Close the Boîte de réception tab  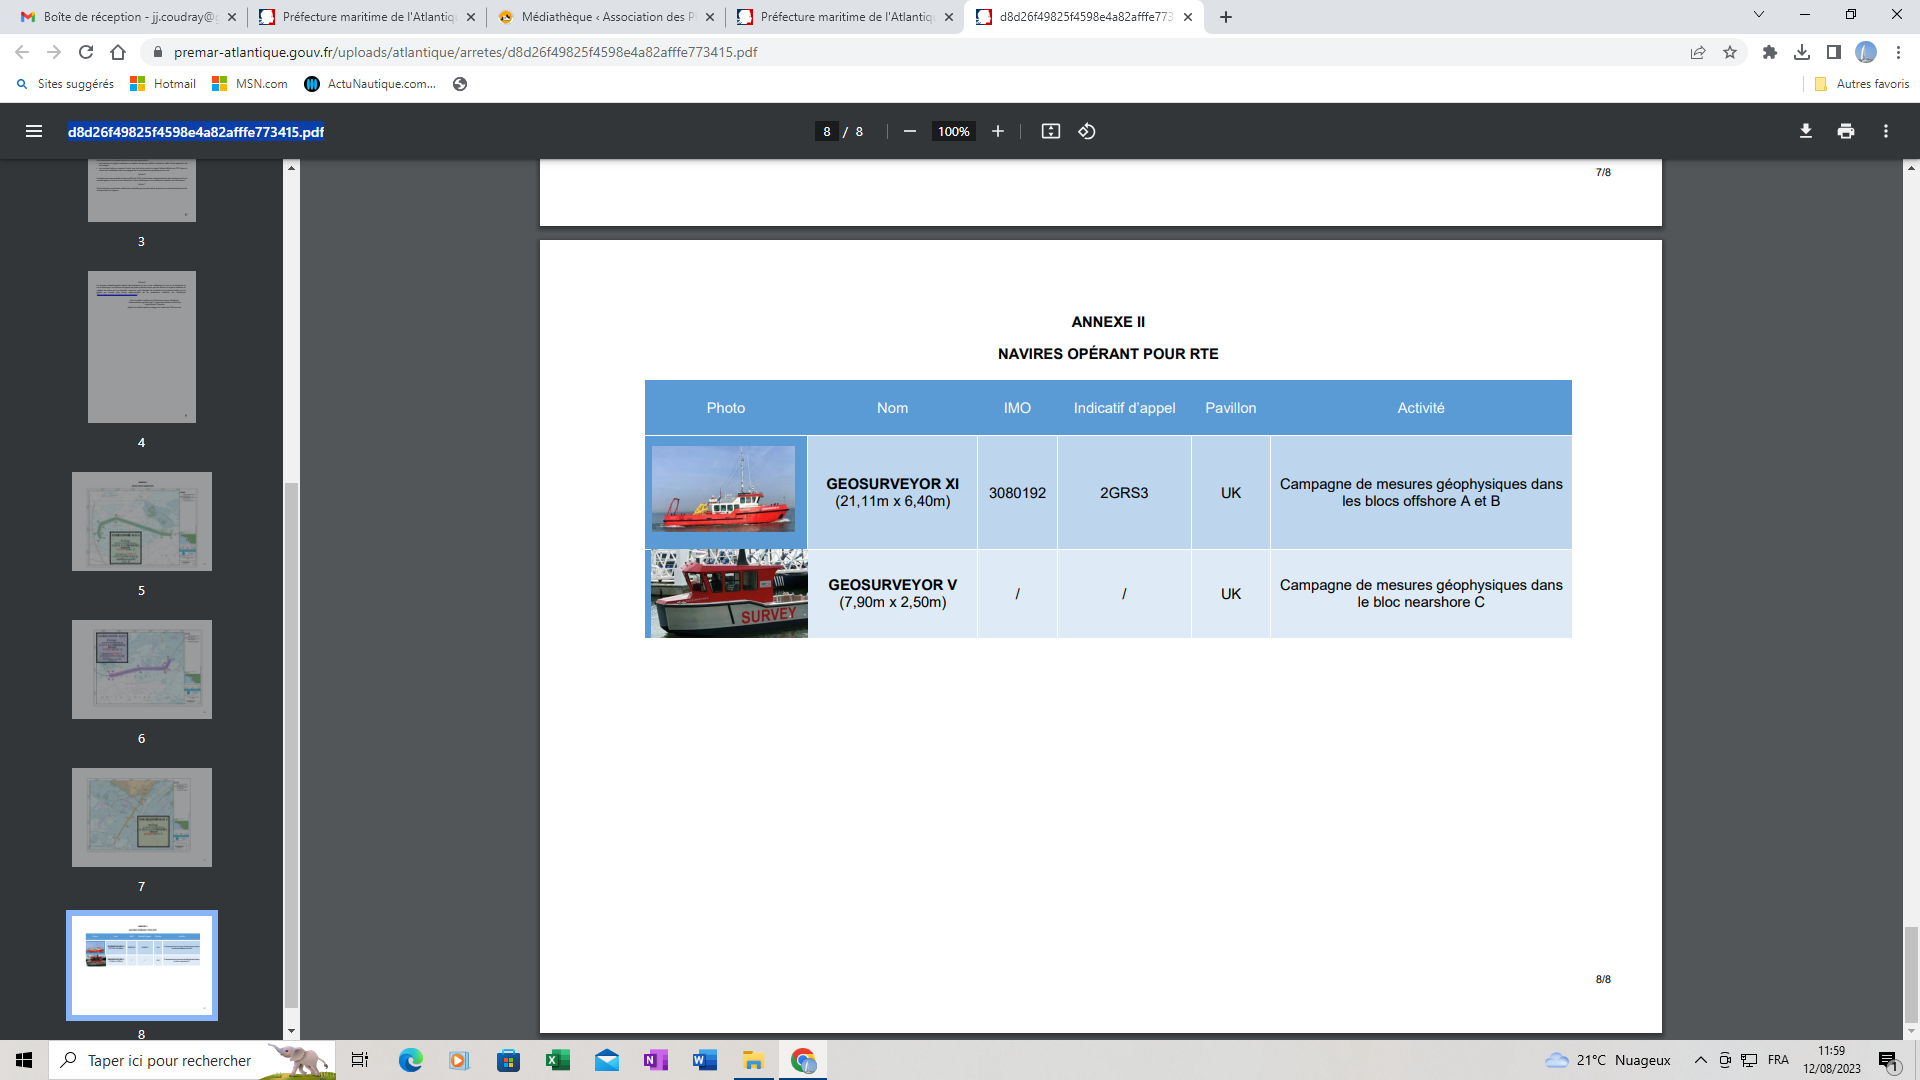point(232,17)
